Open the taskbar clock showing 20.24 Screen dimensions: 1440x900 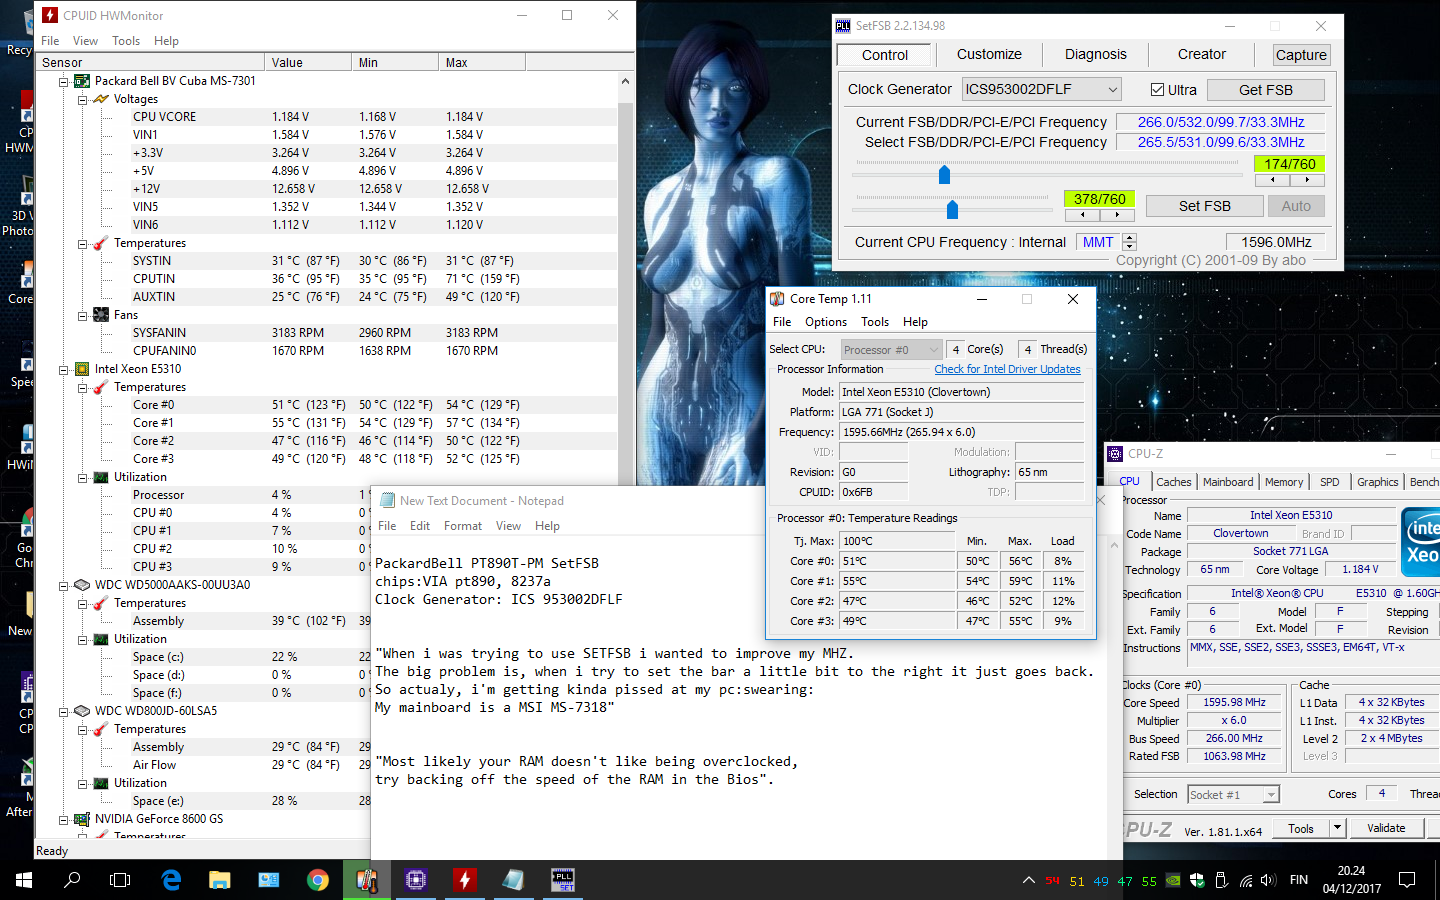(x=1351, y=880)
